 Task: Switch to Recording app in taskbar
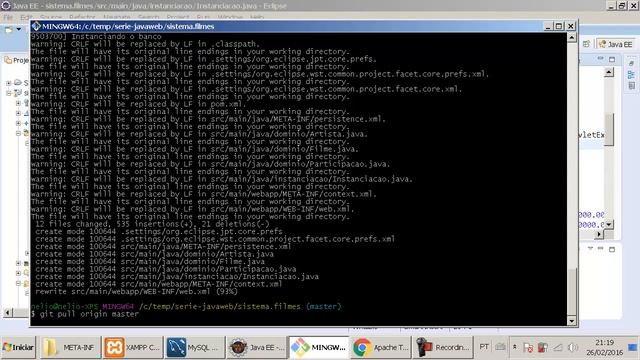(x=443, y=347)
